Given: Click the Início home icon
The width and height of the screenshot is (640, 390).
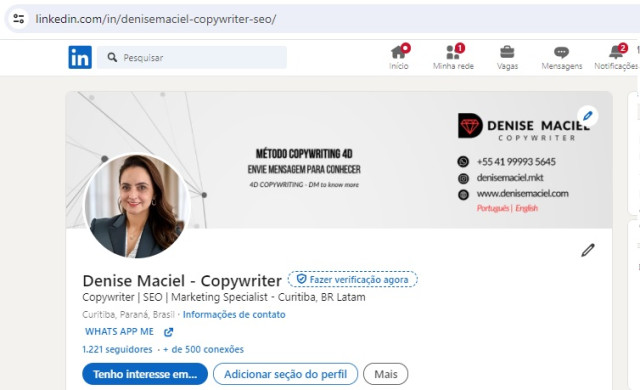Looking at the screenshot, I should [399, 52].
